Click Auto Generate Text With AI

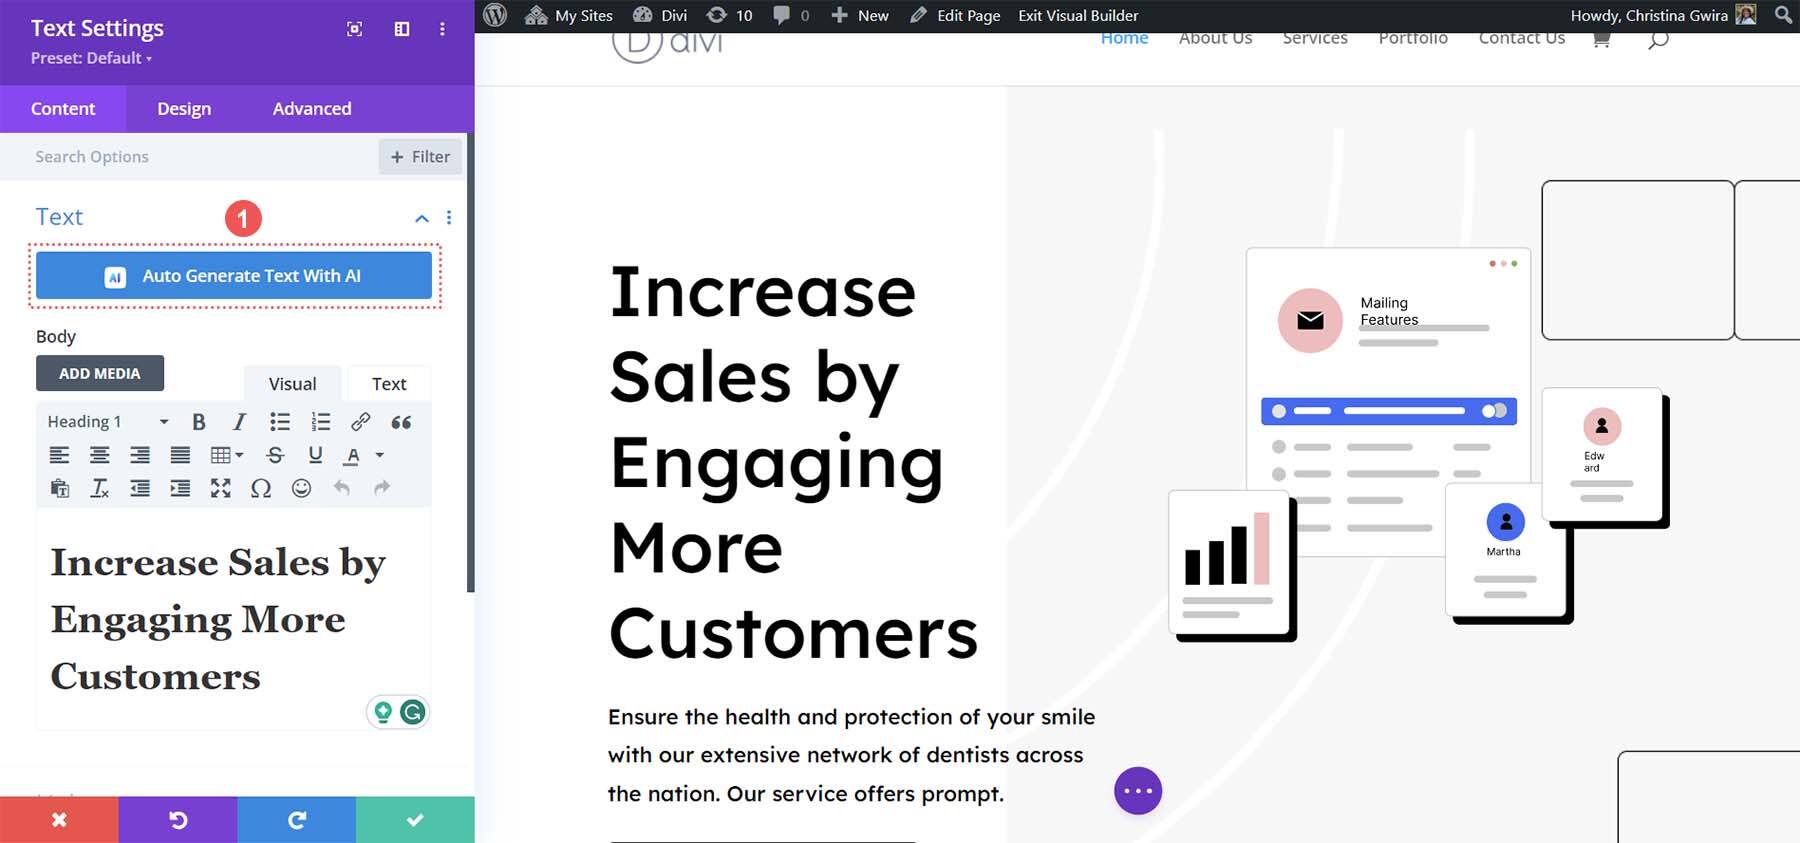pyautogui.click(x=234, y=276)
